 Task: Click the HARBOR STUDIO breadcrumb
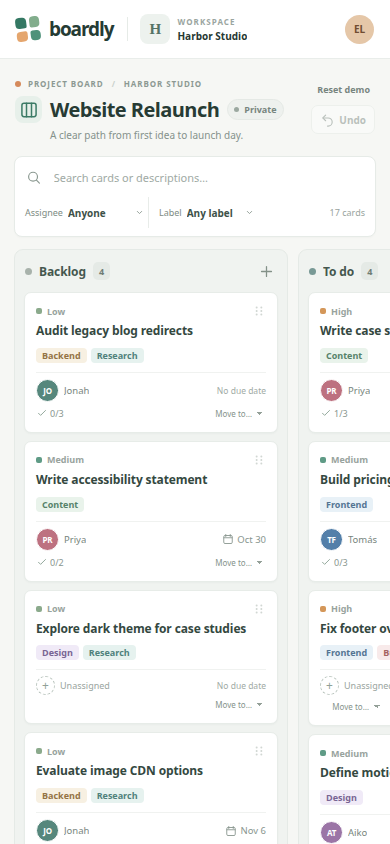(x=162, y=84)
